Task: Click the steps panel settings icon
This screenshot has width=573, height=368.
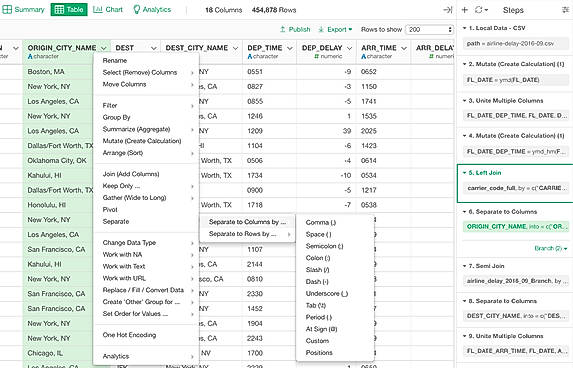Action: point(566,10)
